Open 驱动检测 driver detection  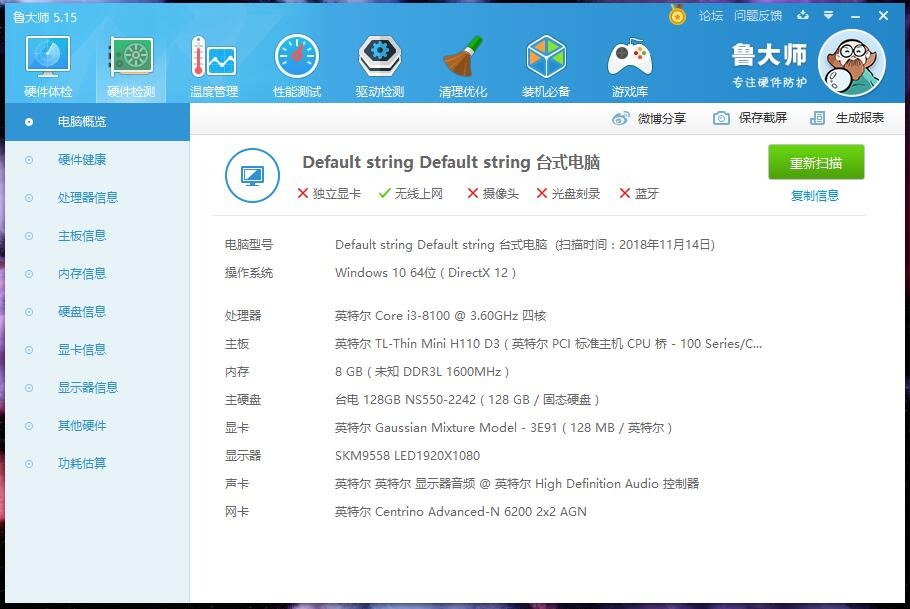pyautogui.click(x=379, y=63)
